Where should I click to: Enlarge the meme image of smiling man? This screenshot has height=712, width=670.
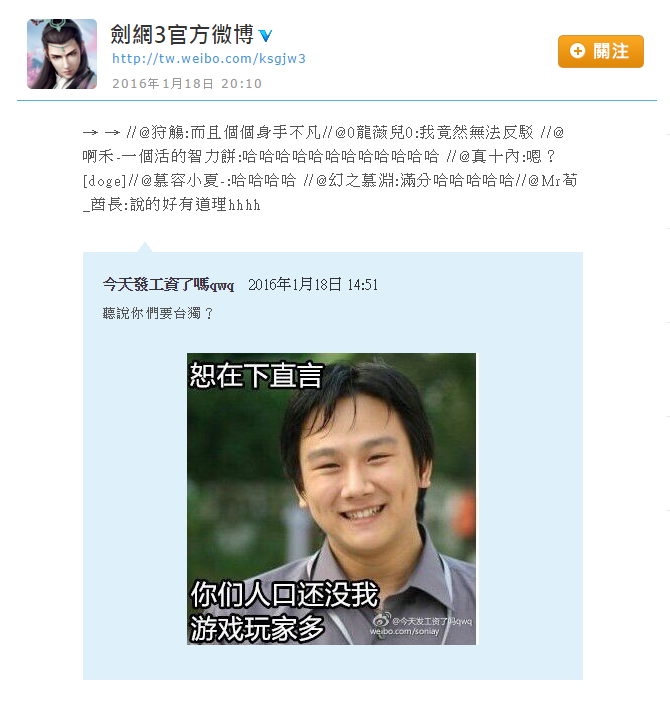(331, 499)
